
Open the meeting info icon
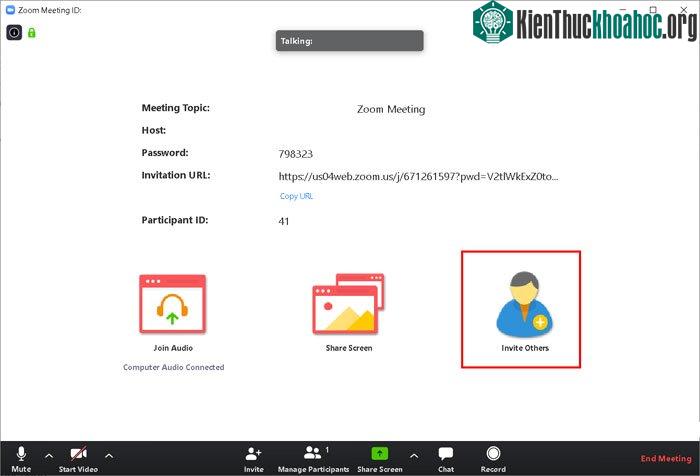point(14,32)
